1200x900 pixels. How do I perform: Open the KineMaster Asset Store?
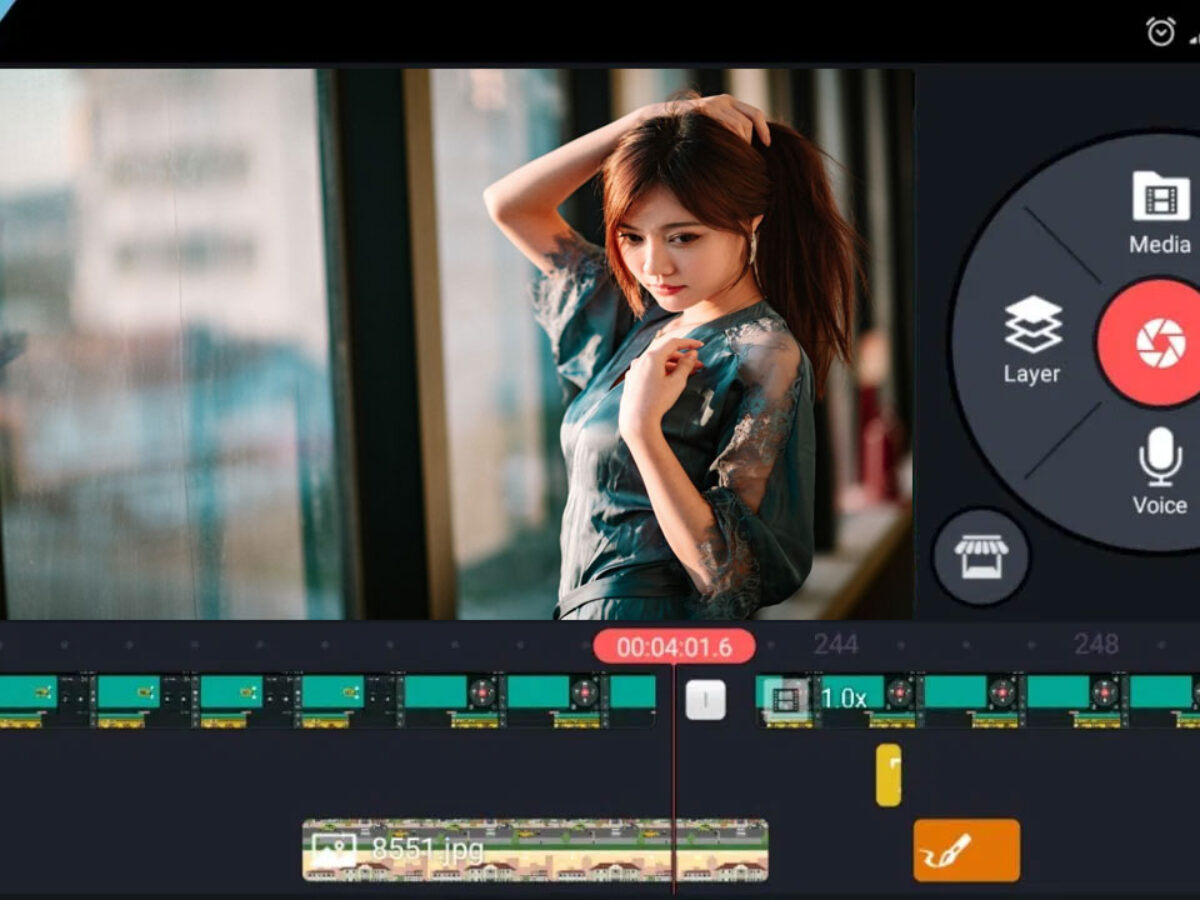pyautogui.click(x=981, y=557)
